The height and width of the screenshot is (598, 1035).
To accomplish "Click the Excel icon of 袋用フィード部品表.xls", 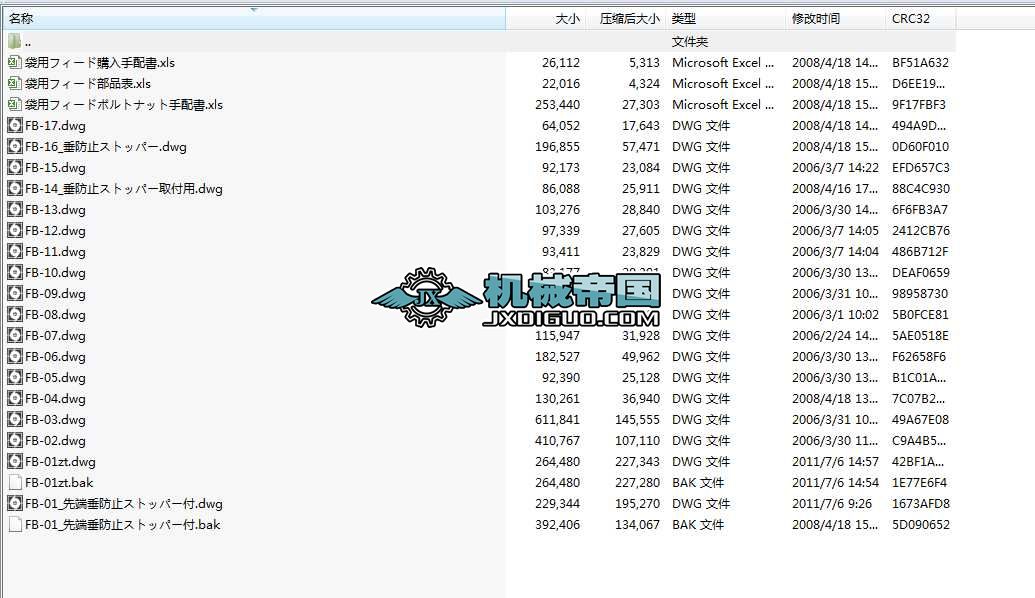I will (15, 84).
